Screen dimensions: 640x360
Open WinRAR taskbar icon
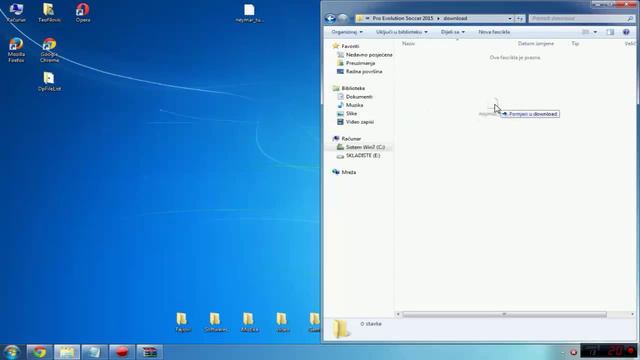[x=149, y=352]
